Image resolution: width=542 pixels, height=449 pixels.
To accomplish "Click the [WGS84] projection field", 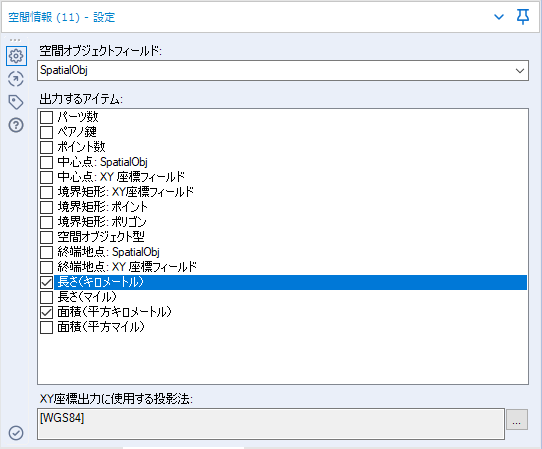I will (x=271, y=424).
